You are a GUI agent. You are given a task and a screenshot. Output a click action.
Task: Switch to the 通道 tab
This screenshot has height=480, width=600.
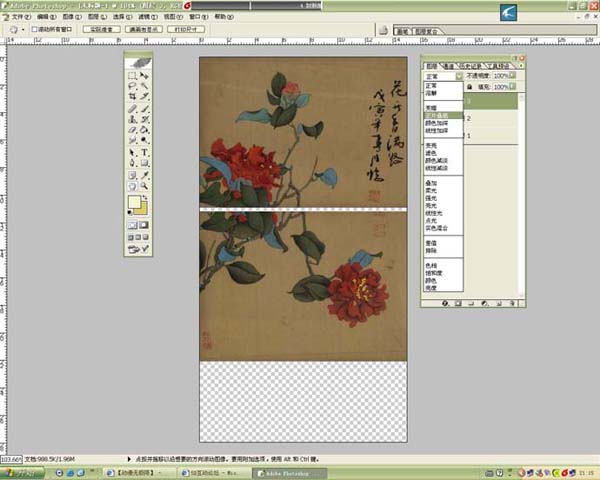[x=448, y=66]
